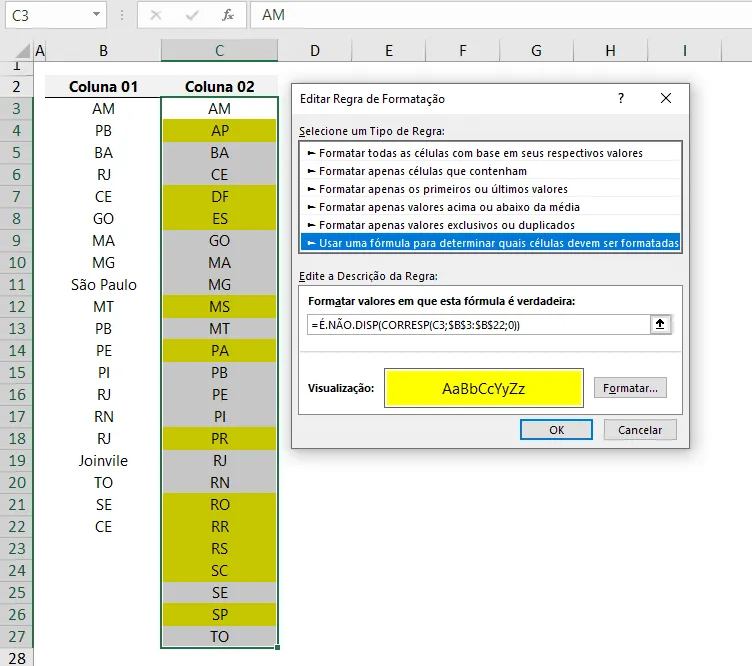
Task: Click highlighted cell 'RR'
Action: pyautogui.click(x=219, y=526)
